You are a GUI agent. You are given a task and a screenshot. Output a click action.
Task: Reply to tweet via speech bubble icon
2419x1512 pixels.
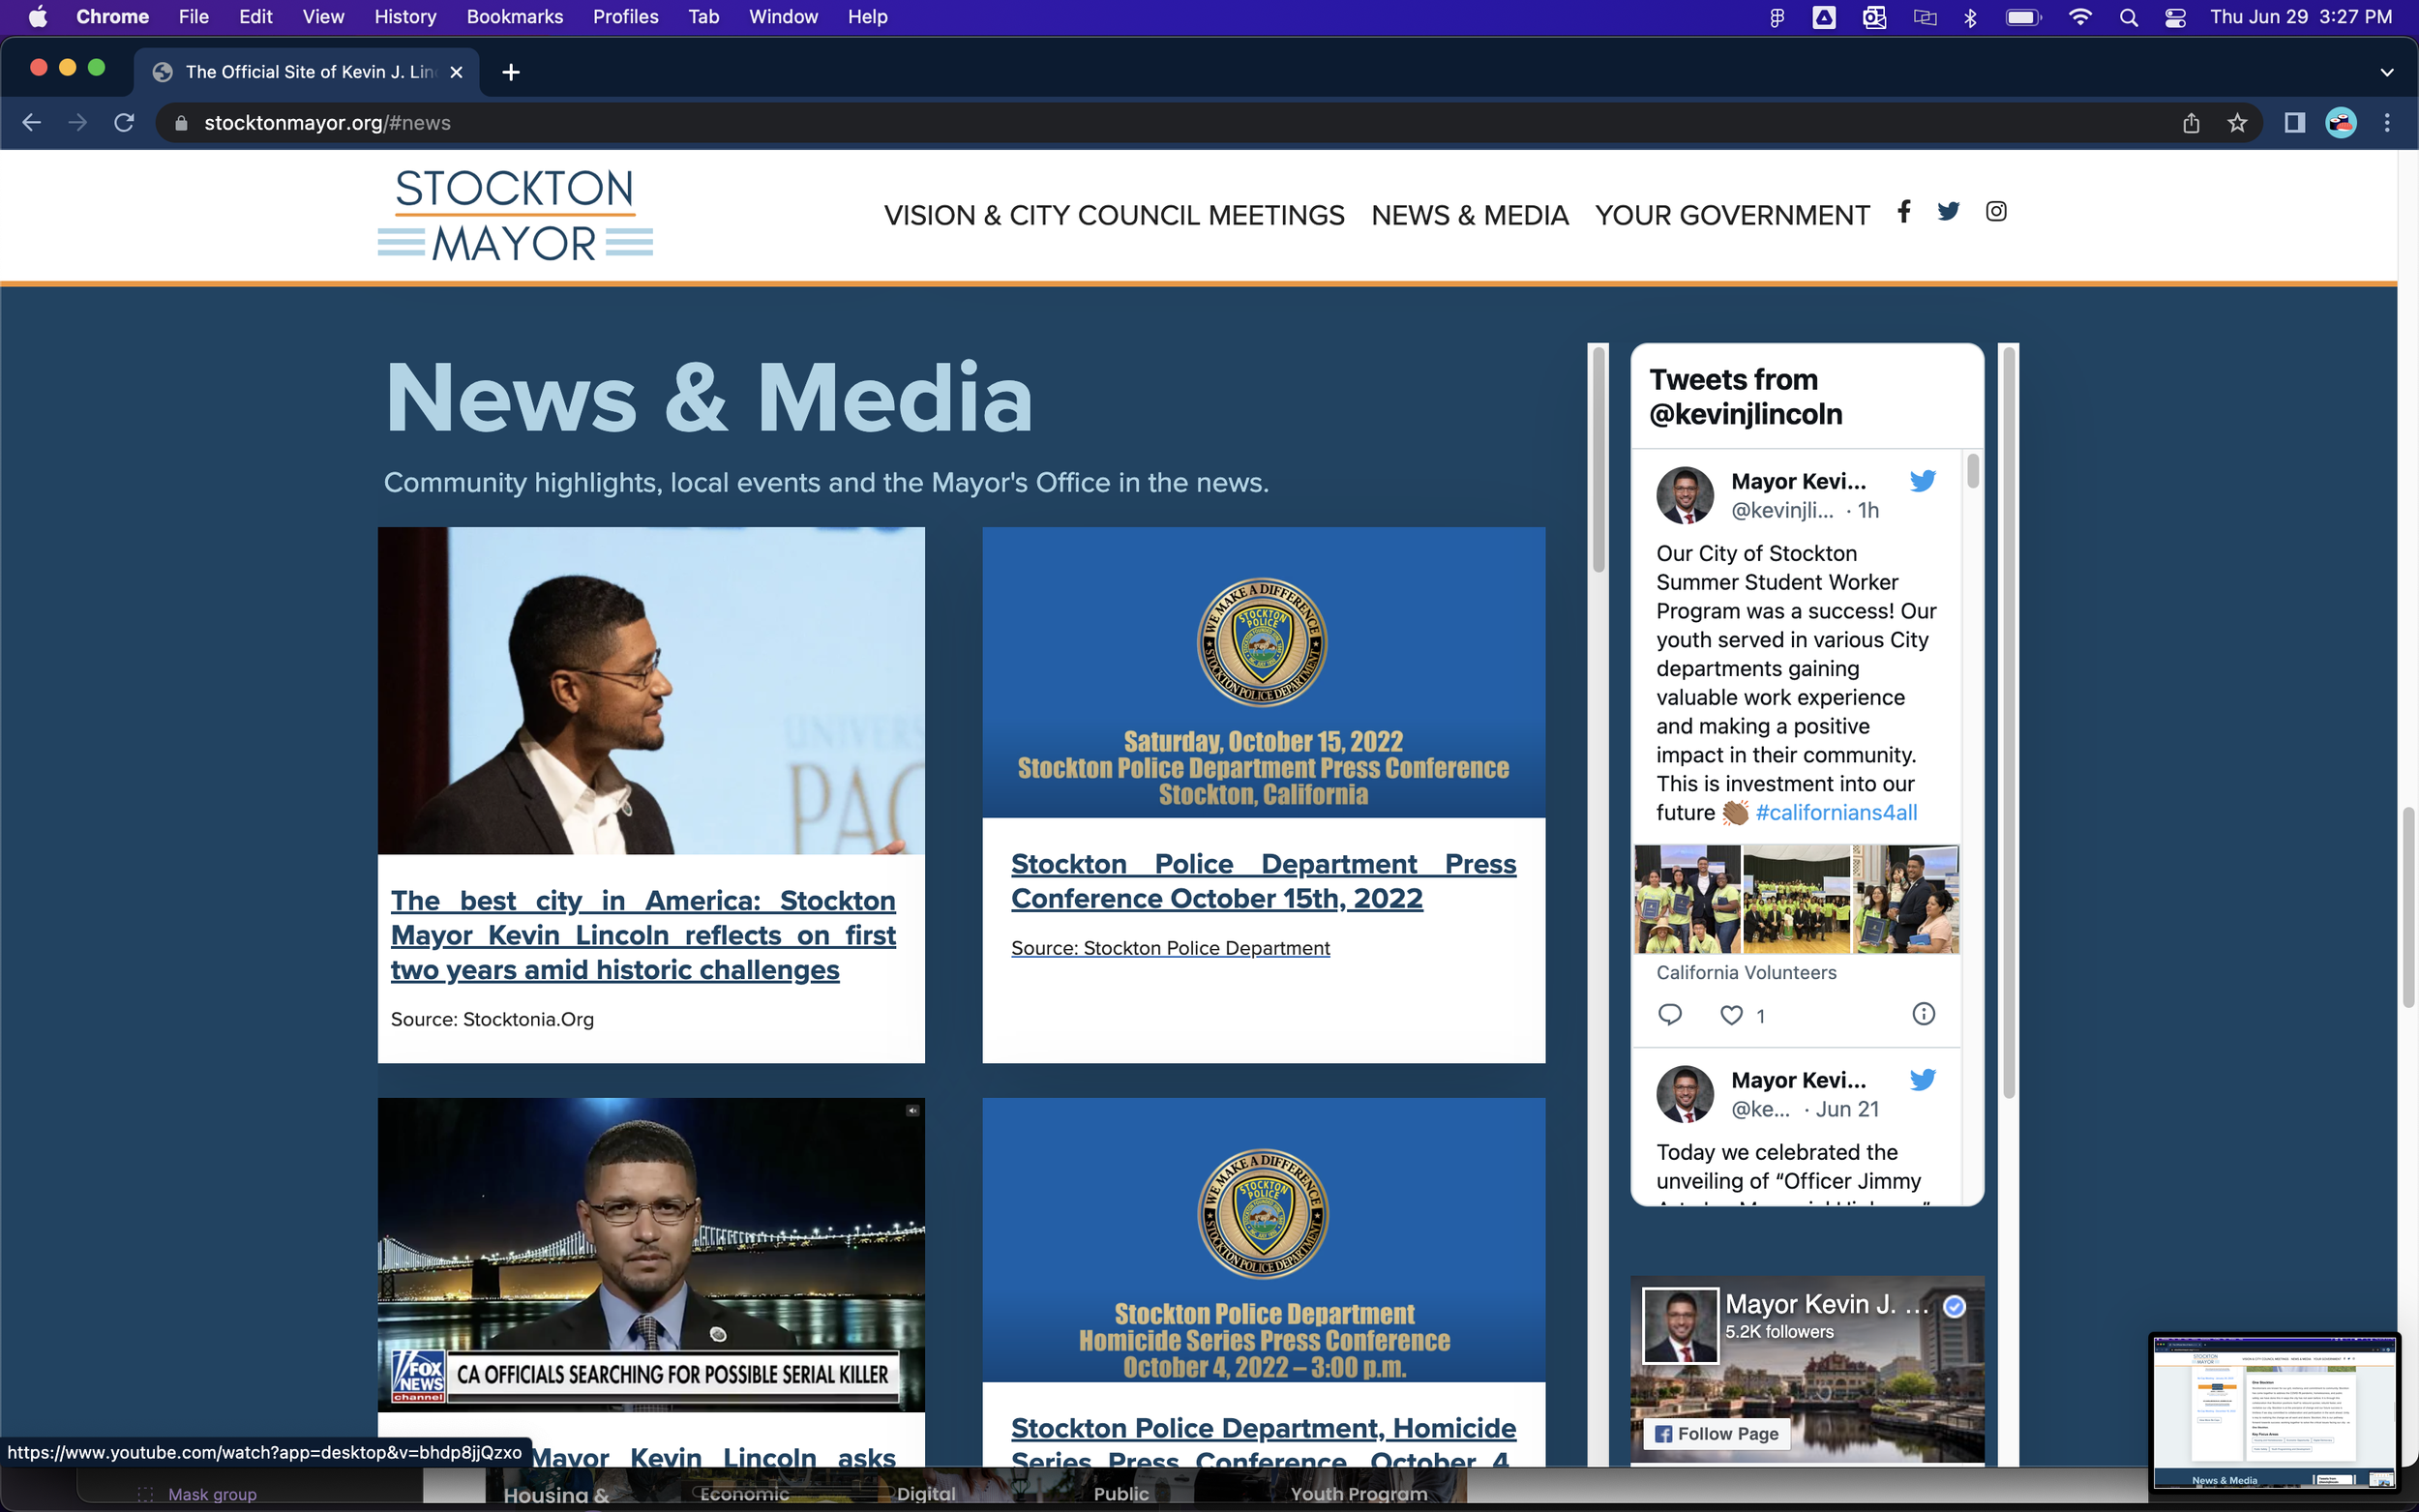pyautogui.click(x=1670, y=1014)
